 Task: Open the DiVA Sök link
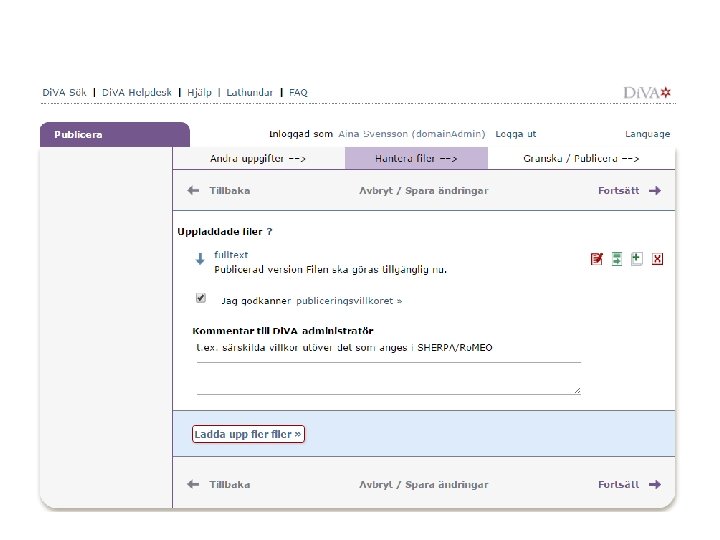(x=64, y=92)
